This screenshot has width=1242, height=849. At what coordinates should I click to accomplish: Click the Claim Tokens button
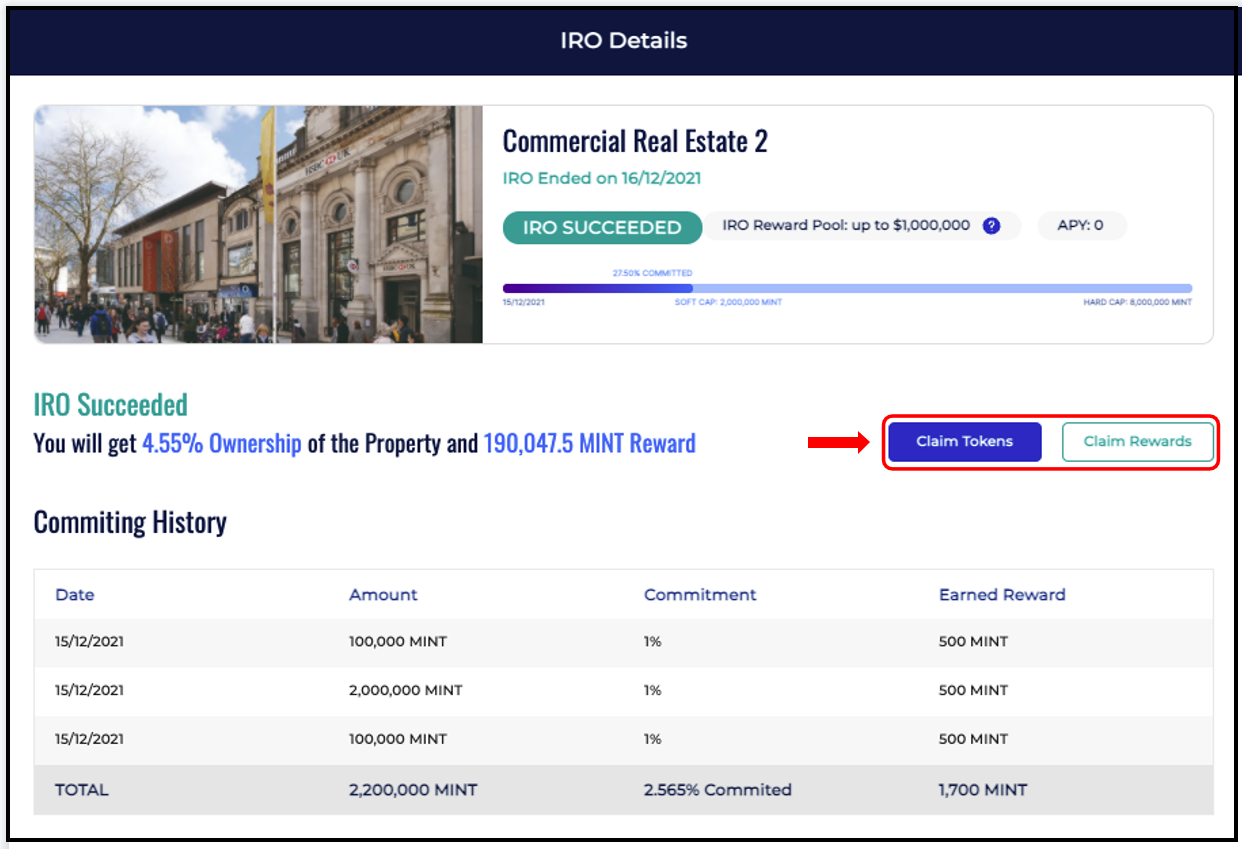pyautogui.click(x=965, y=442)
